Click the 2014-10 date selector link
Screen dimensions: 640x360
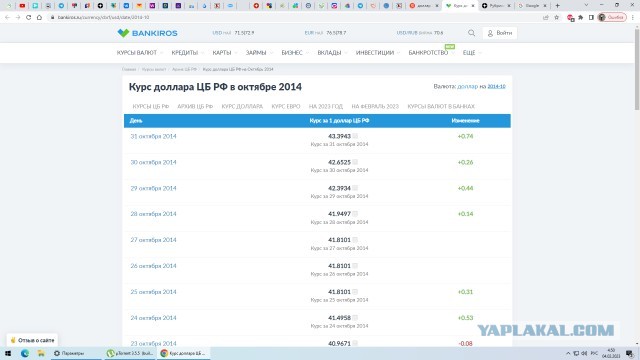[x=496, y=87]
